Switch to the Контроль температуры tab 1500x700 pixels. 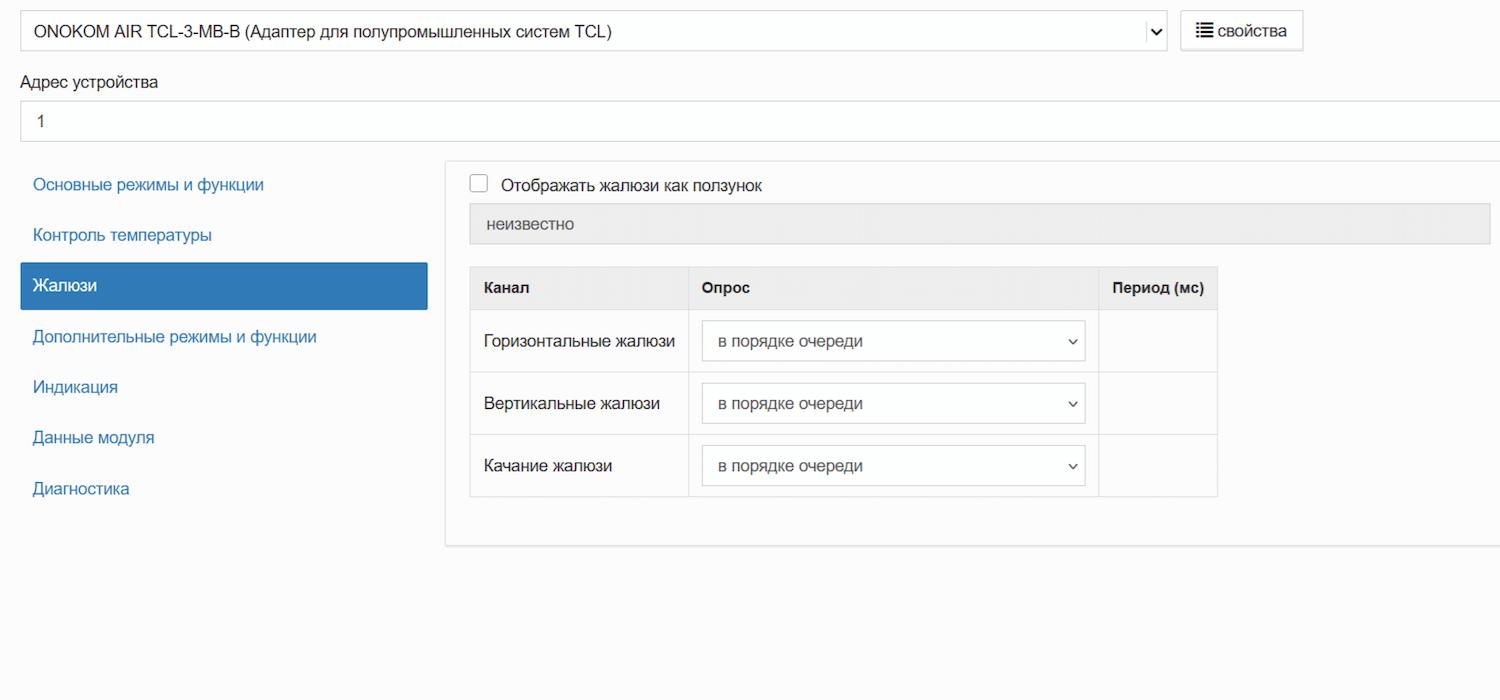(122, 235)
